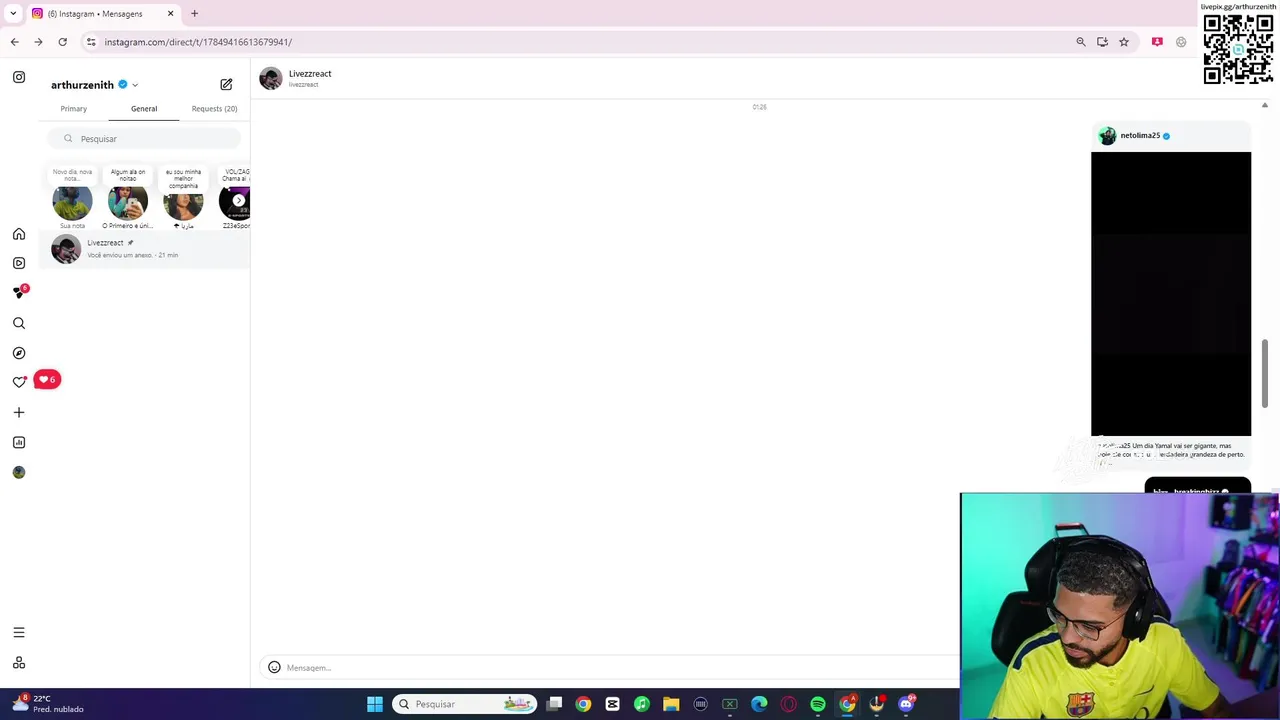Open the 'eu sou minha melhor companhia' note avatar

click(183, 202)
